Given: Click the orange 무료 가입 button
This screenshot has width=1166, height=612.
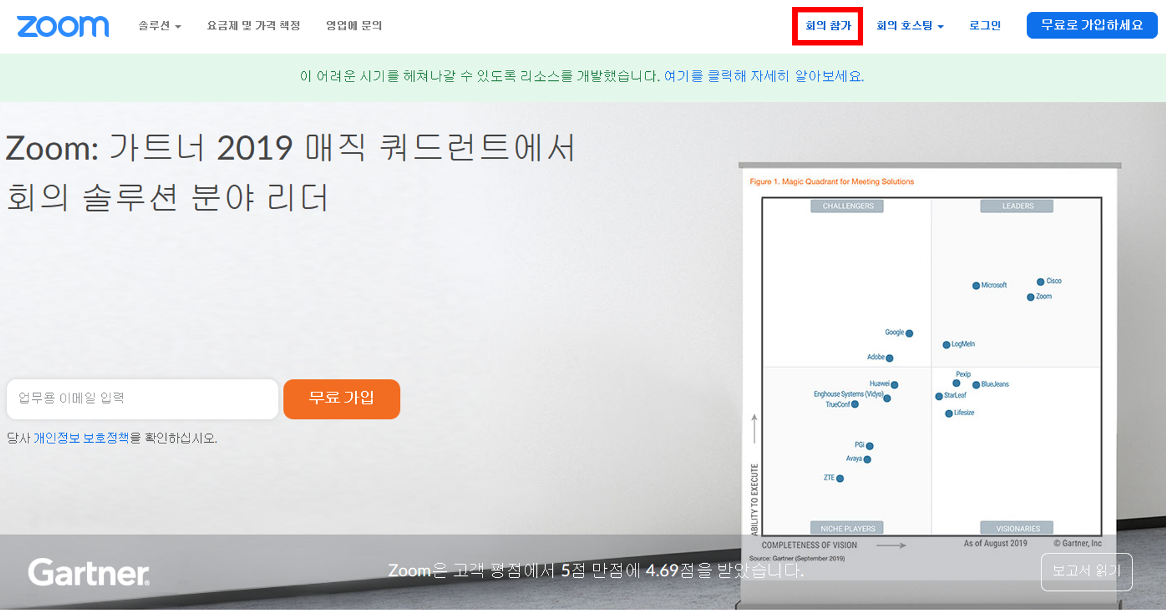Looking at the screenshot, I should (341, 399).
